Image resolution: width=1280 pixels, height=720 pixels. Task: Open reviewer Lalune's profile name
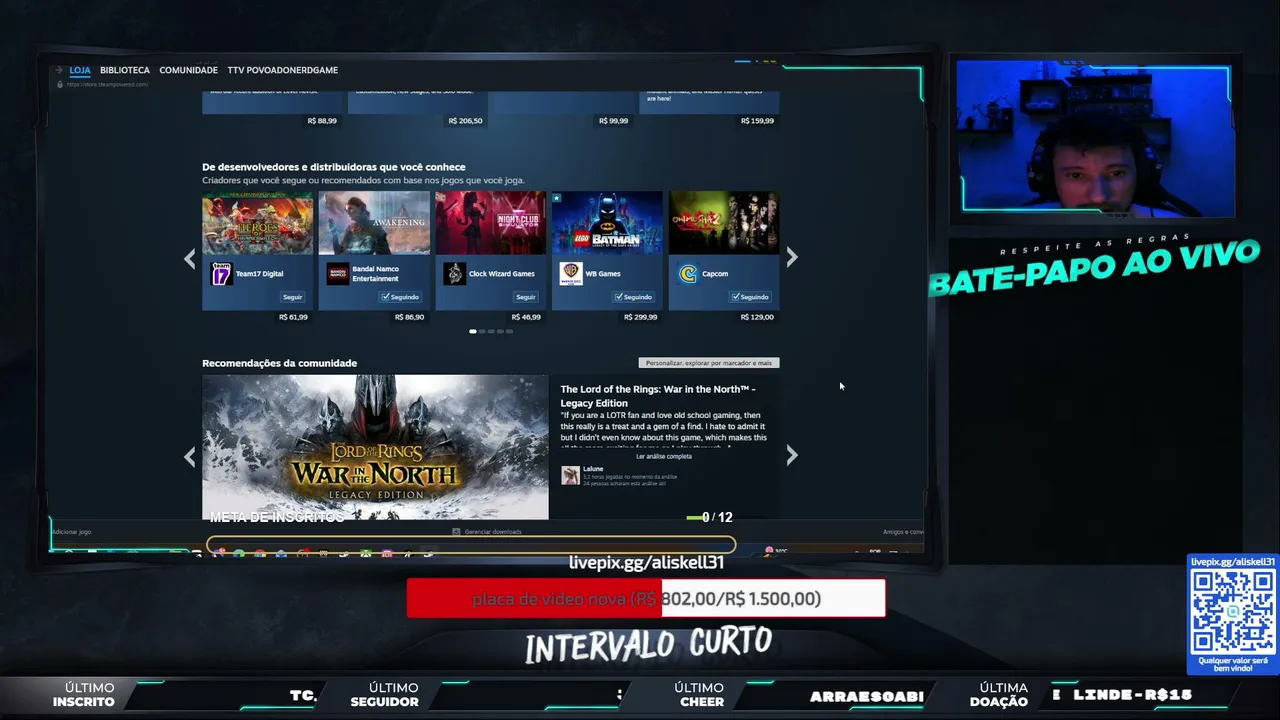click(593, 469)
